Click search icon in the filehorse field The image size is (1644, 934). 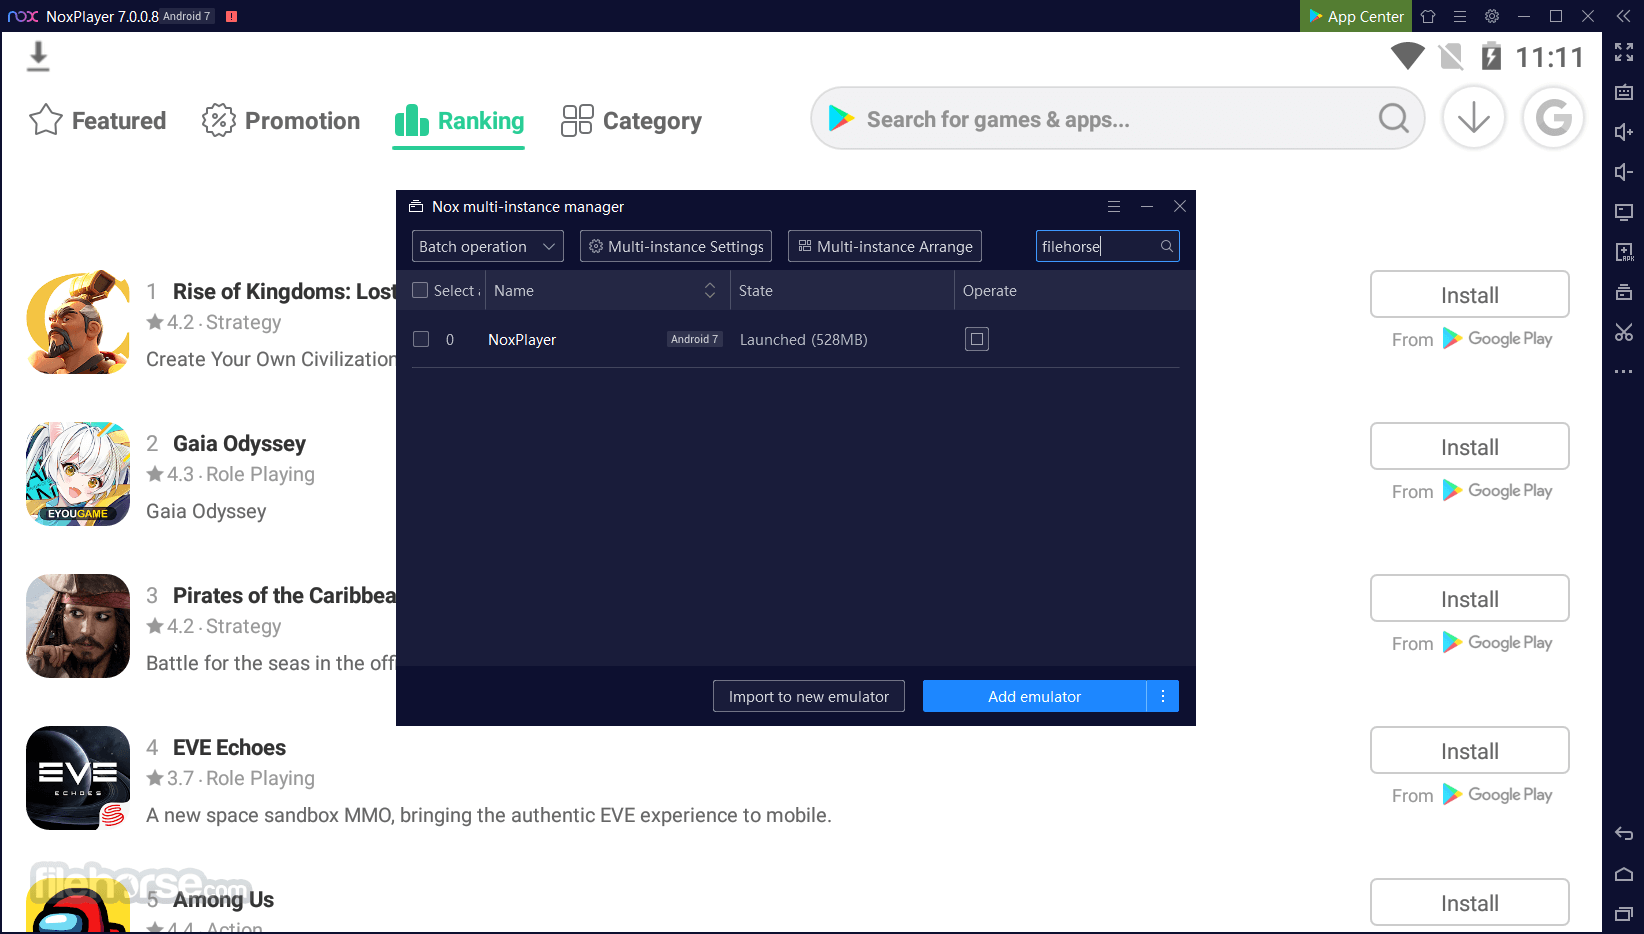1166,246
